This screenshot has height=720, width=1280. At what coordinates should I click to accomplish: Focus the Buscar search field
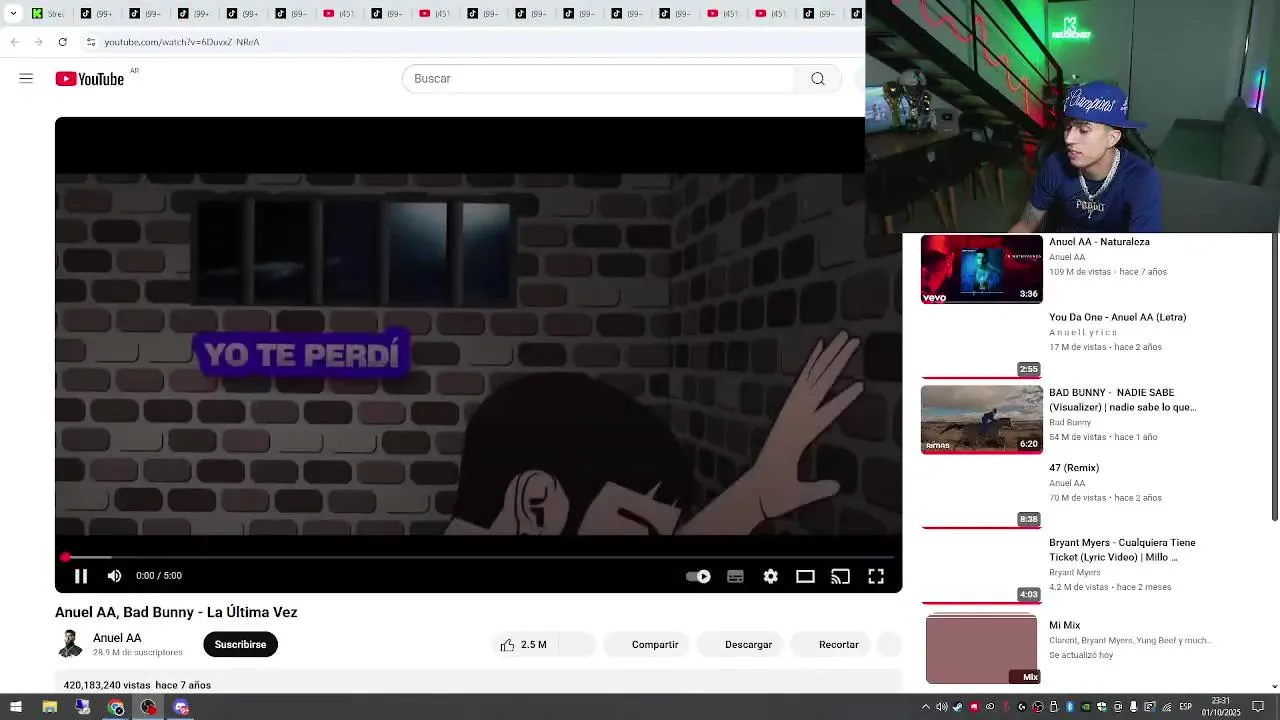[x=600, y=79]
